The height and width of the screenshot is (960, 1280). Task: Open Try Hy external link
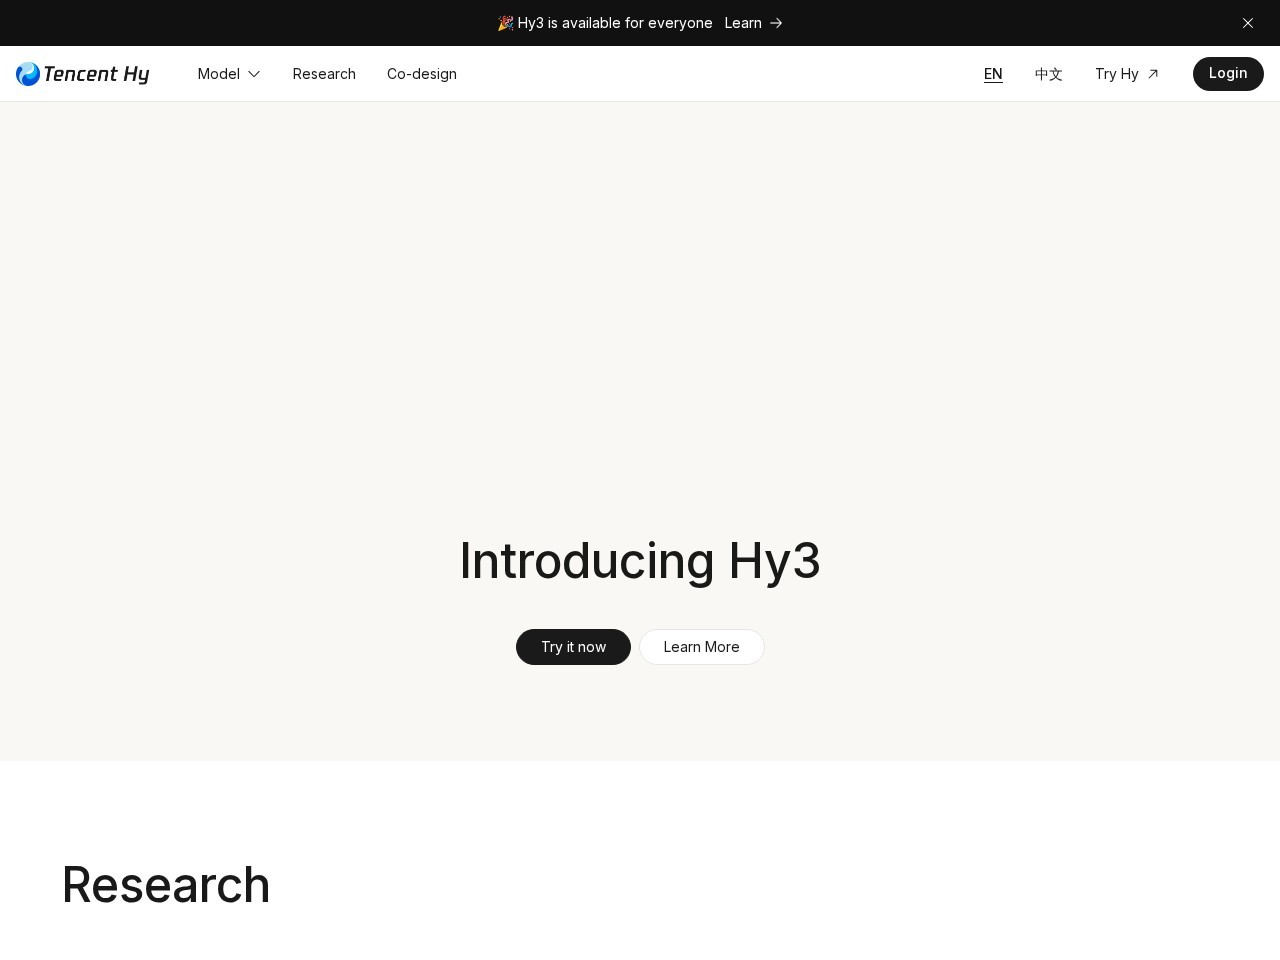[1127, 74]
